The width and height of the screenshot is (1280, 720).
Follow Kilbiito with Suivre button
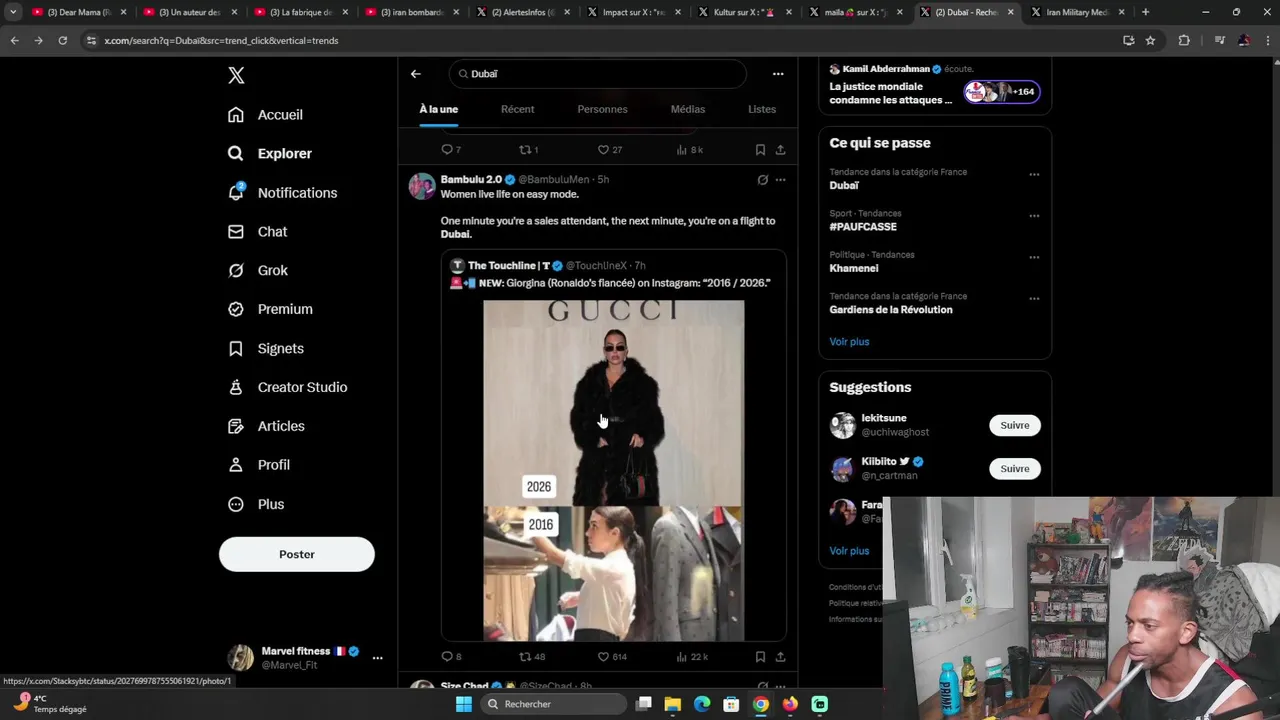pos(1015,468)
